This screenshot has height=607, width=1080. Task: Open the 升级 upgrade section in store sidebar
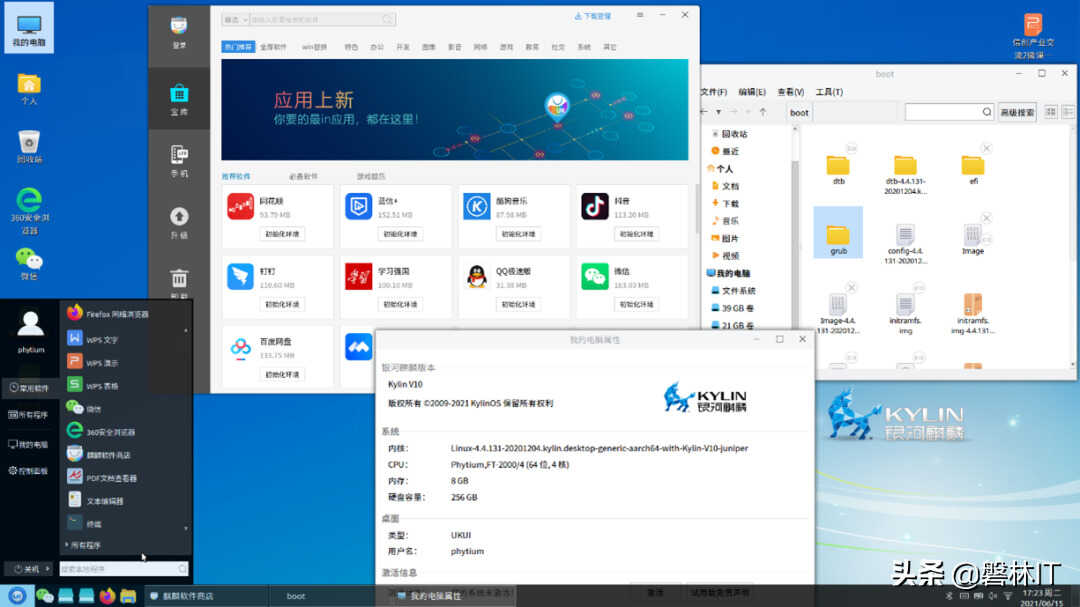tap(179, 223)
